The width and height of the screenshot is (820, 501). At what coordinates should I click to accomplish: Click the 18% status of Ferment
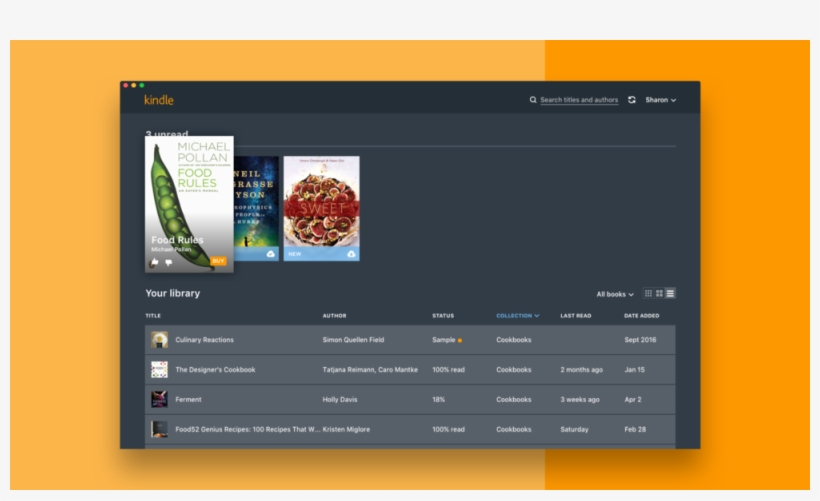click(x=438, y=399)
